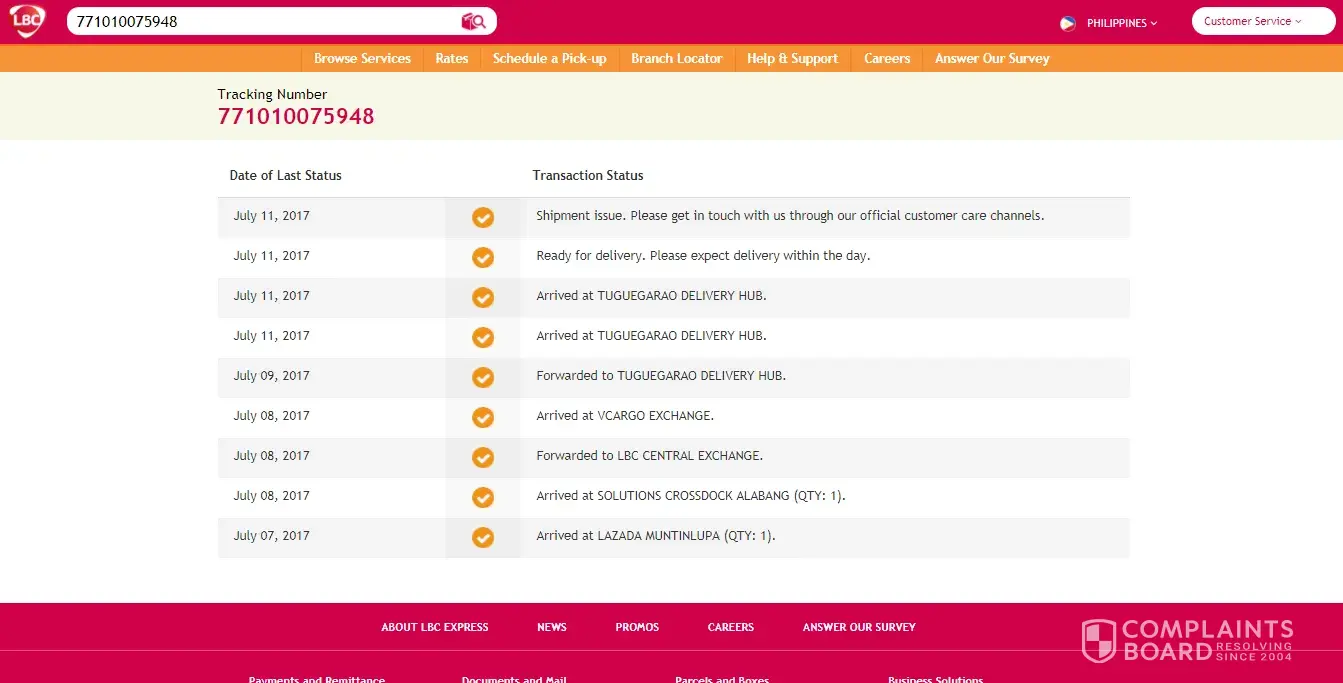This screenshot has height=683, width=1343.
Task: Click the check icon beside Arrived at VCARGO EXCHANGE
Action: [x=483, y=417]
